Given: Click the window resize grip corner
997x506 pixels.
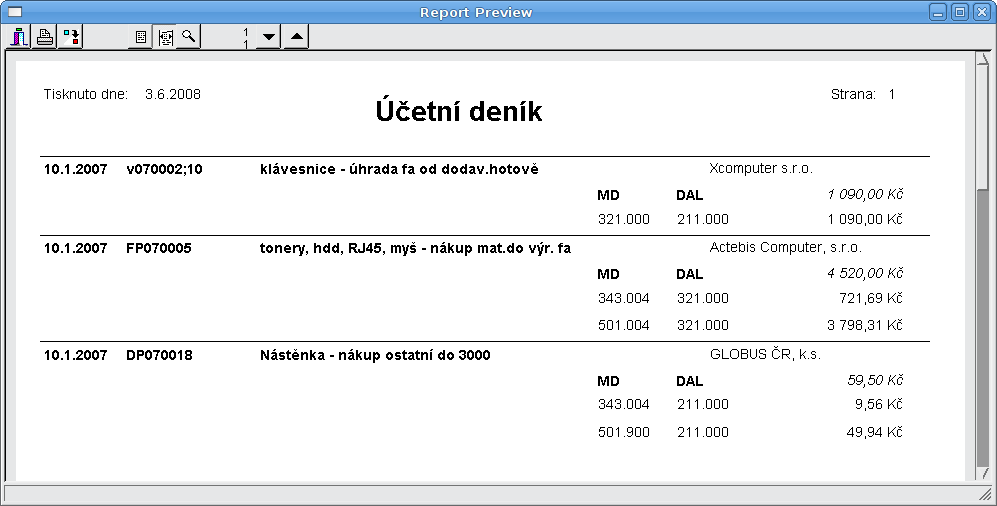Looking at the screenshot, I should click(x=984, y=495).
